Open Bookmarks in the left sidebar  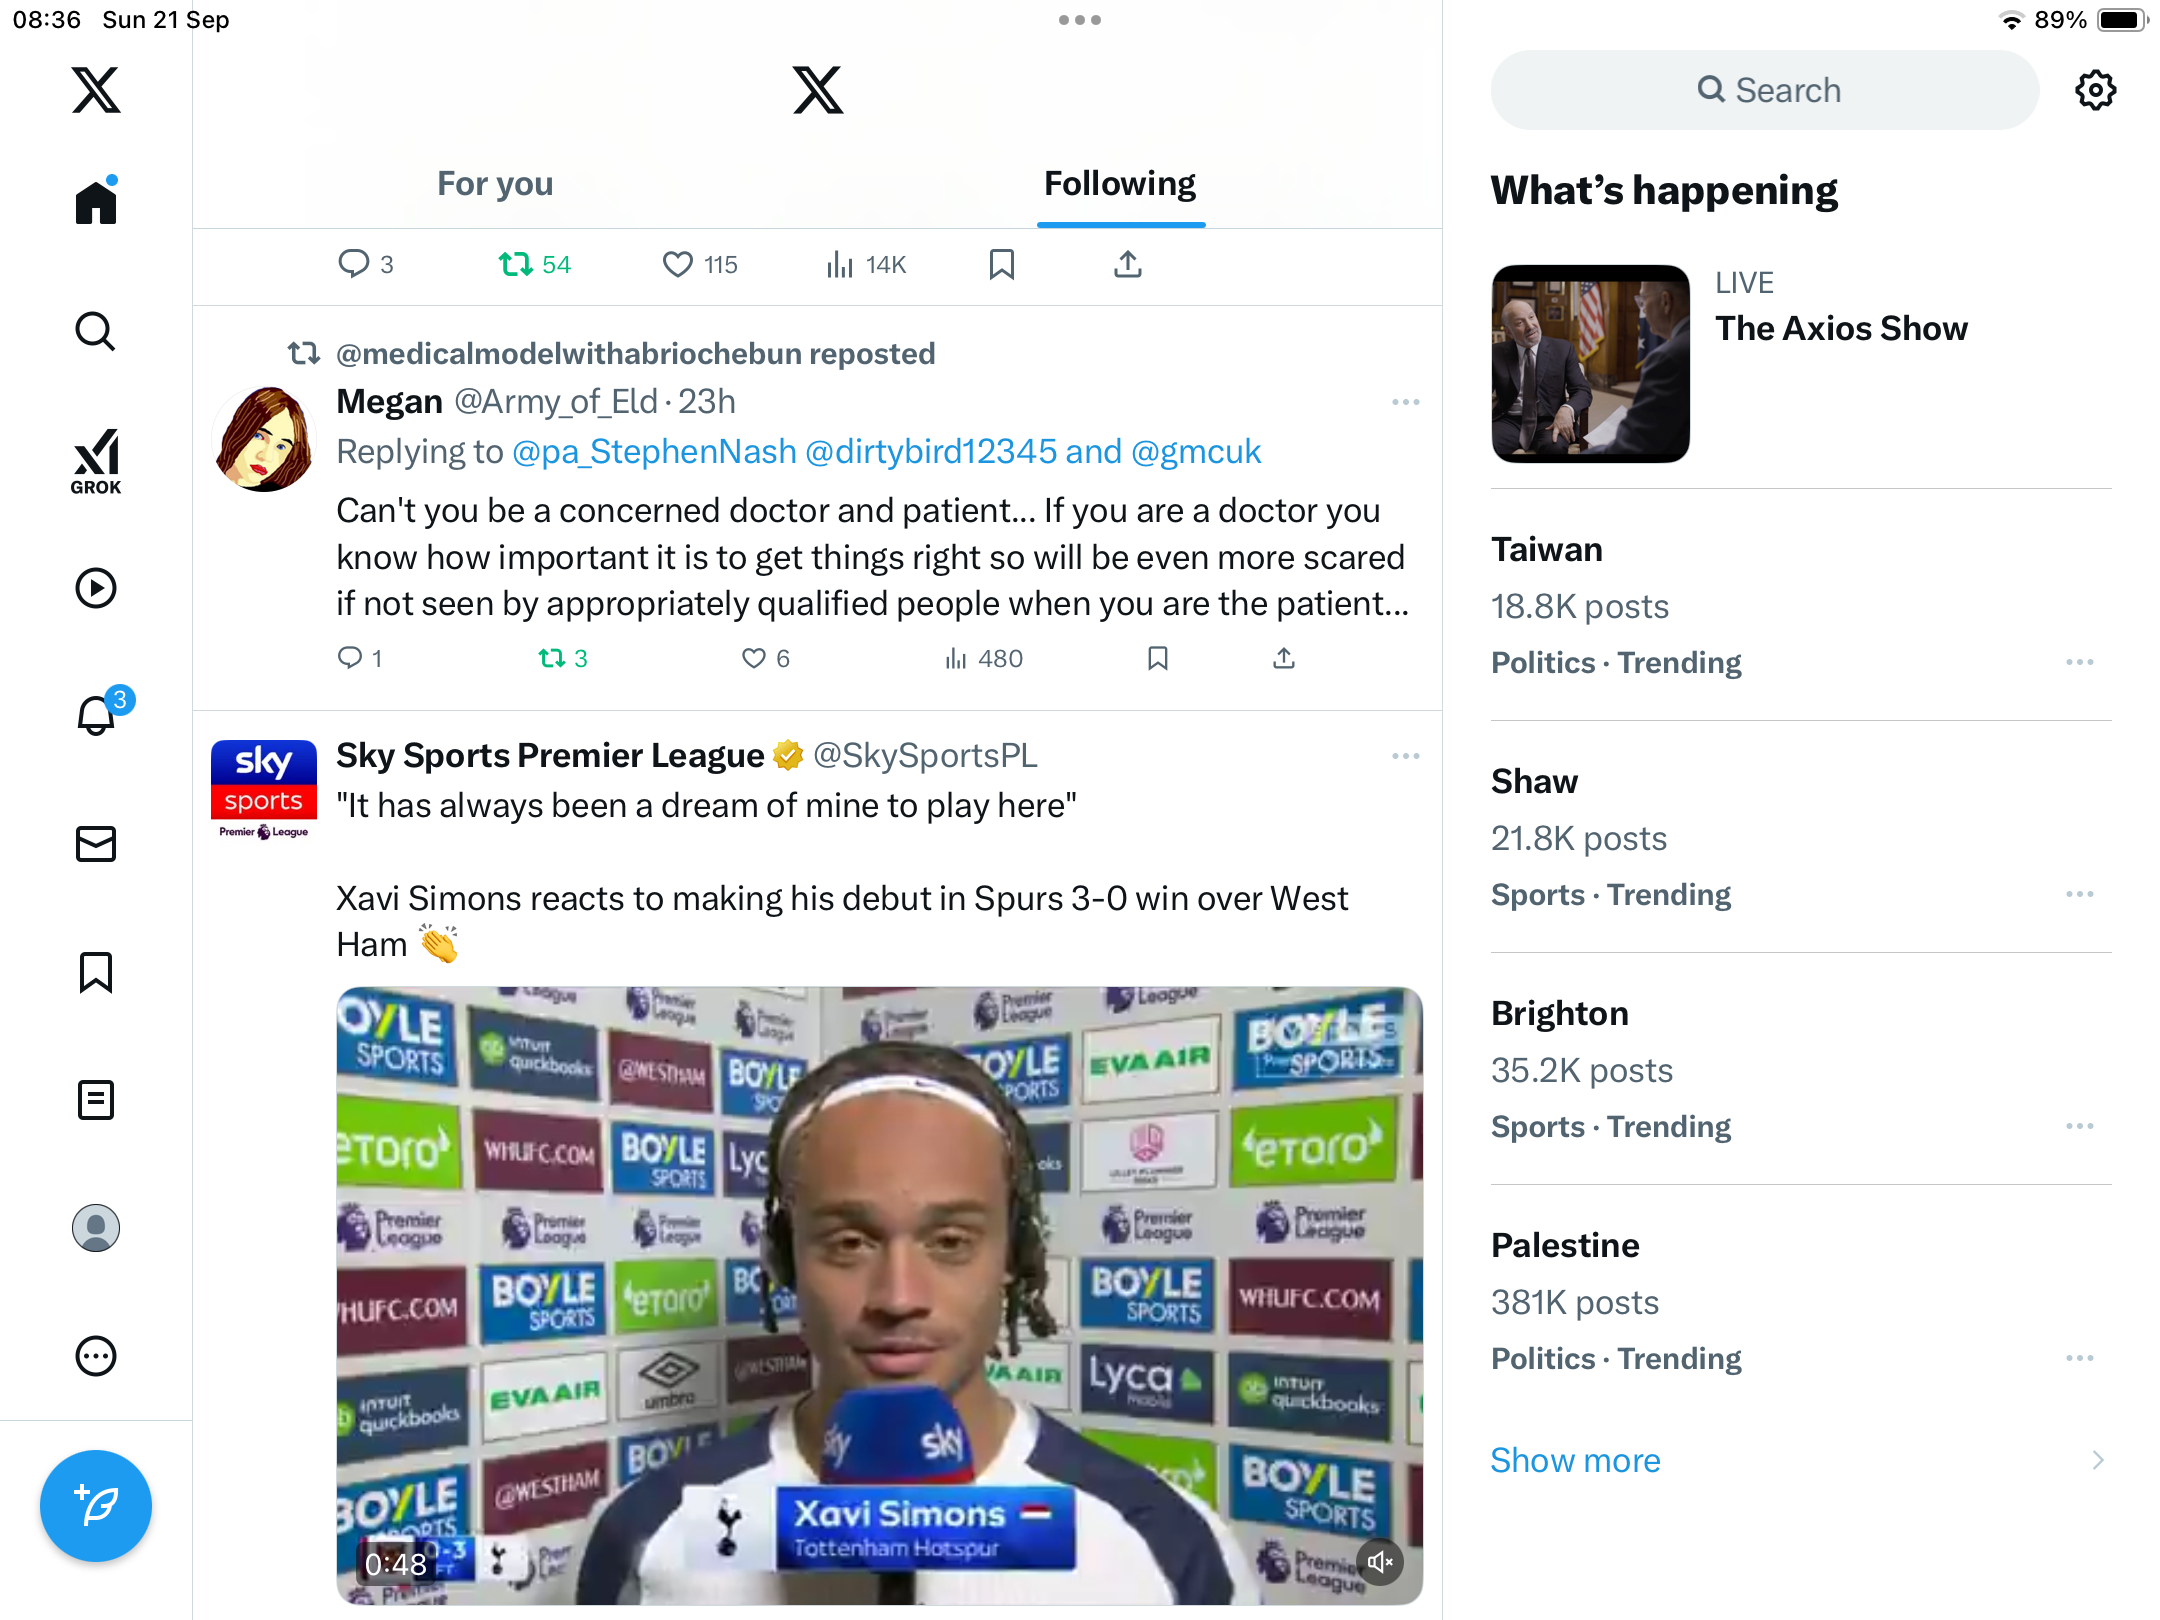coord(96,972)
